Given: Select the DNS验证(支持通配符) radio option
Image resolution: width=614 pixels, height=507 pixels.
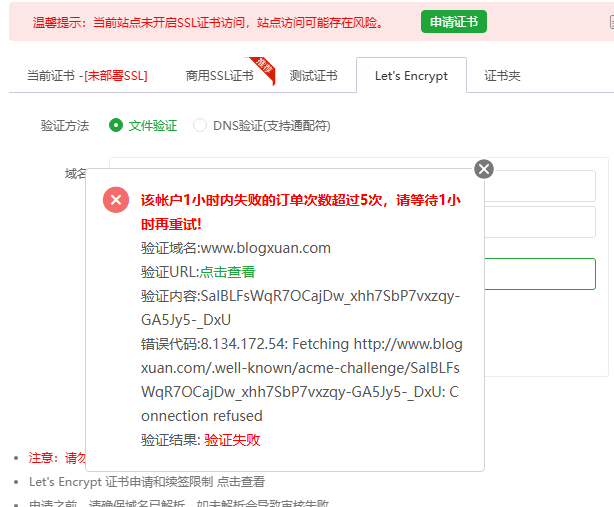Looking at the screenshot, I should coord(200,125).
